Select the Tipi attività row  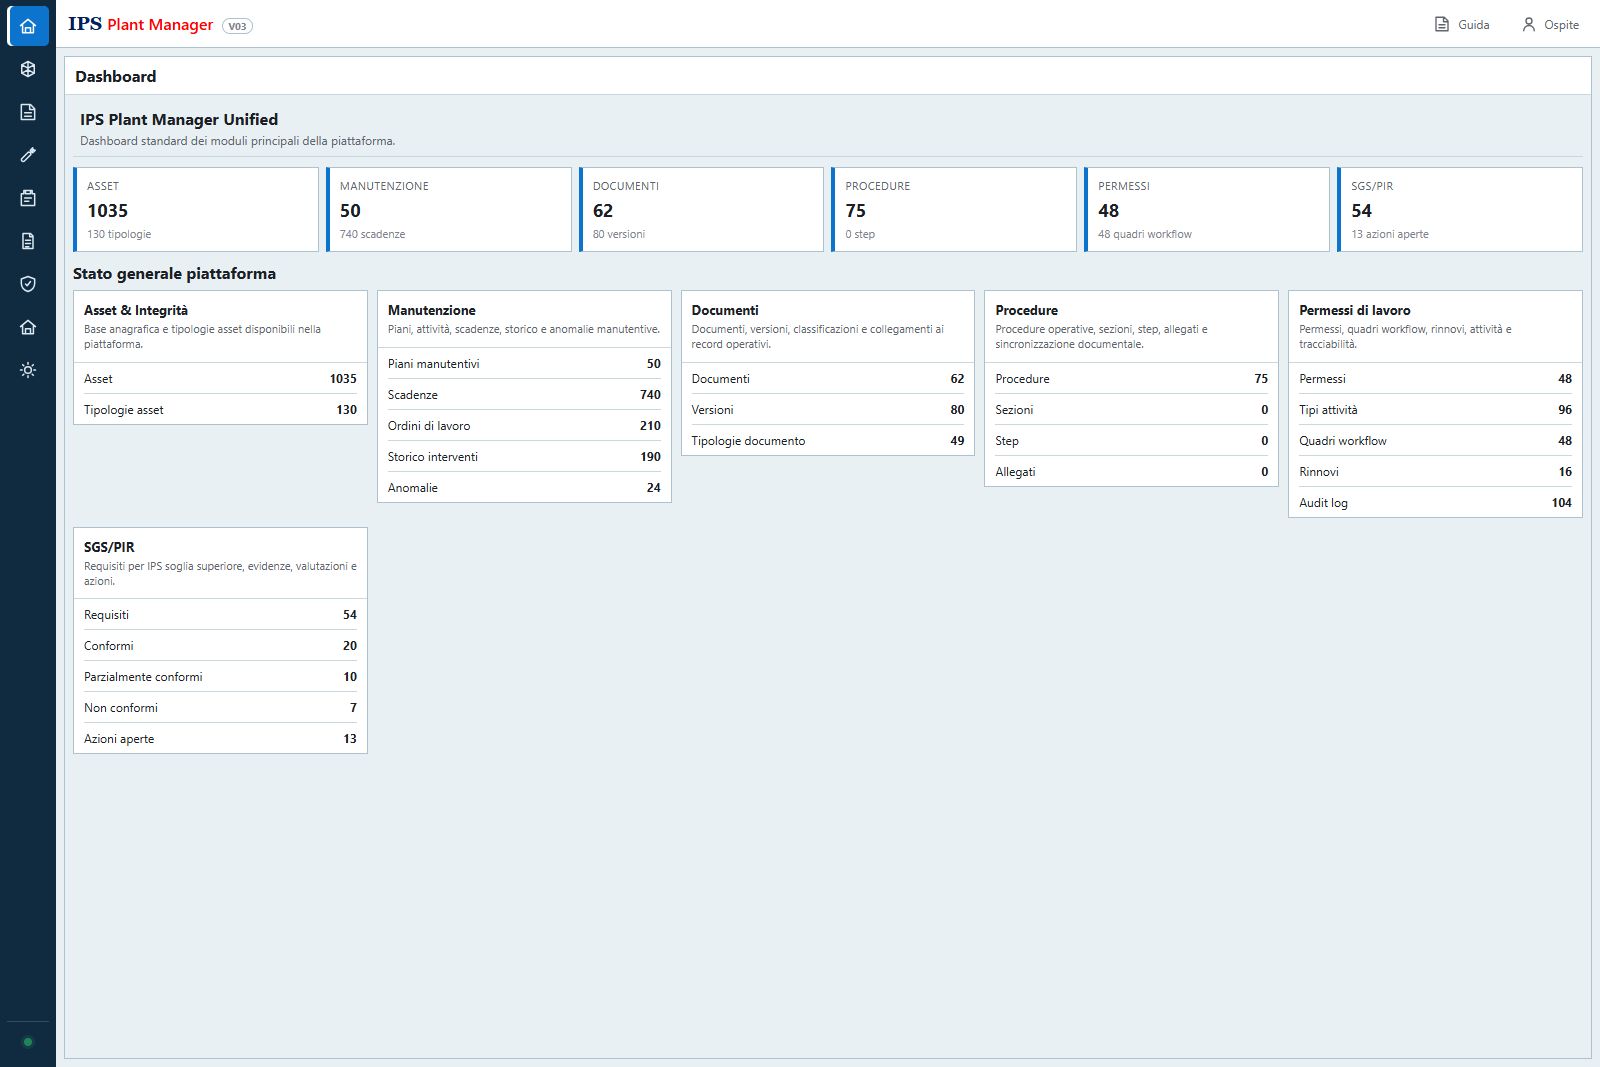[x=1435, y=410]
